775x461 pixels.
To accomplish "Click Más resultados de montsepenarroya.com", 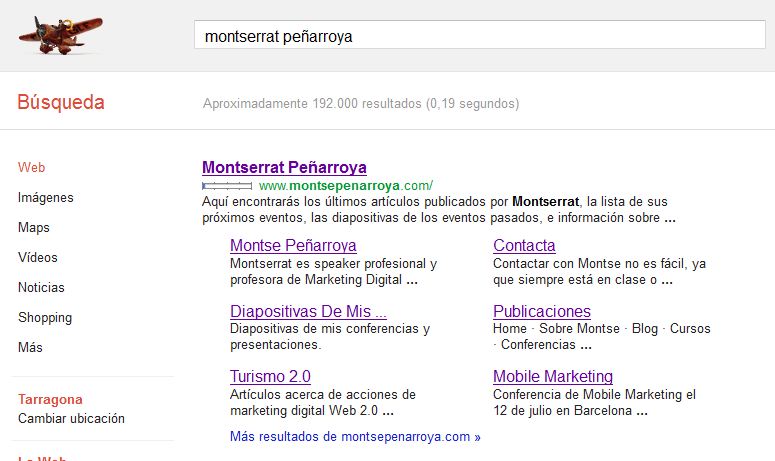I will click(355, 437).
